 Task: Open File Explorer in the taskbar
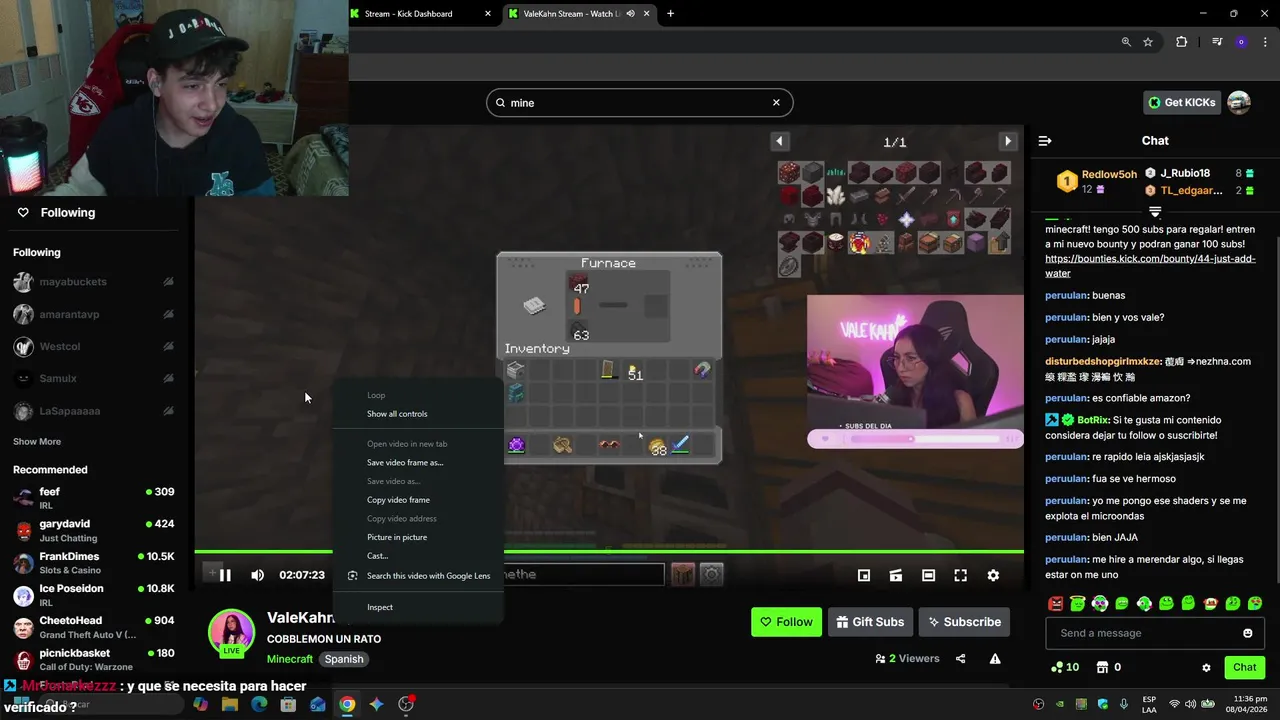[230, 704]
